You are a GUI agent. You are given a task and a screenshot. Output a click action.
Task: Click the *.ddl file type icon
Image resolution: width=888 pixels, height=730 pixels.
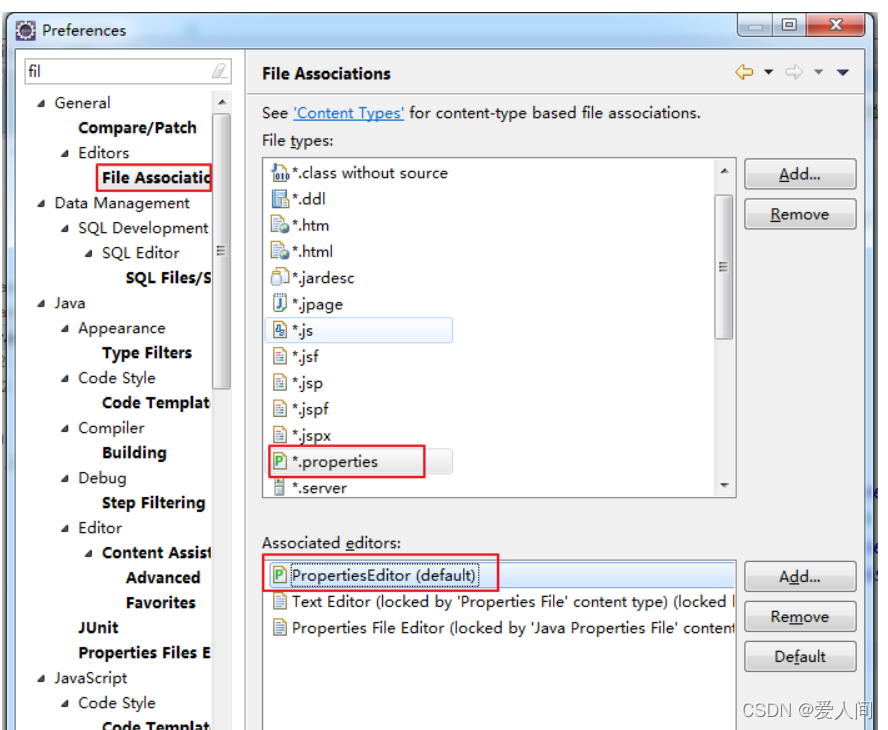(280, 199)
